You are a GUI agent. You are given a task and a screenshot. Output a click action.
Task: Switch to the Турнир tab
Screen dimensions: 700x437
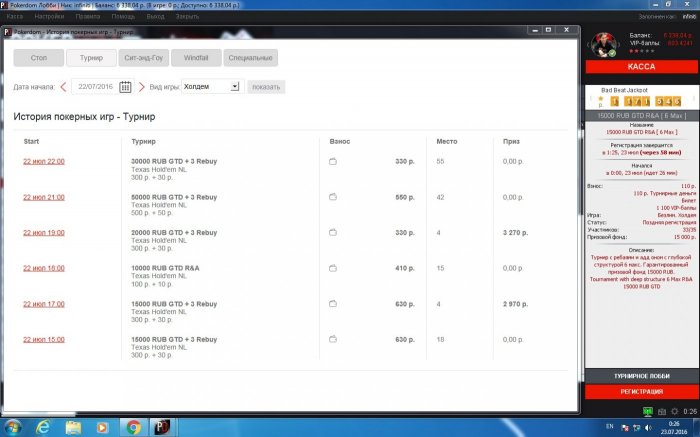[x=92, y=58]
